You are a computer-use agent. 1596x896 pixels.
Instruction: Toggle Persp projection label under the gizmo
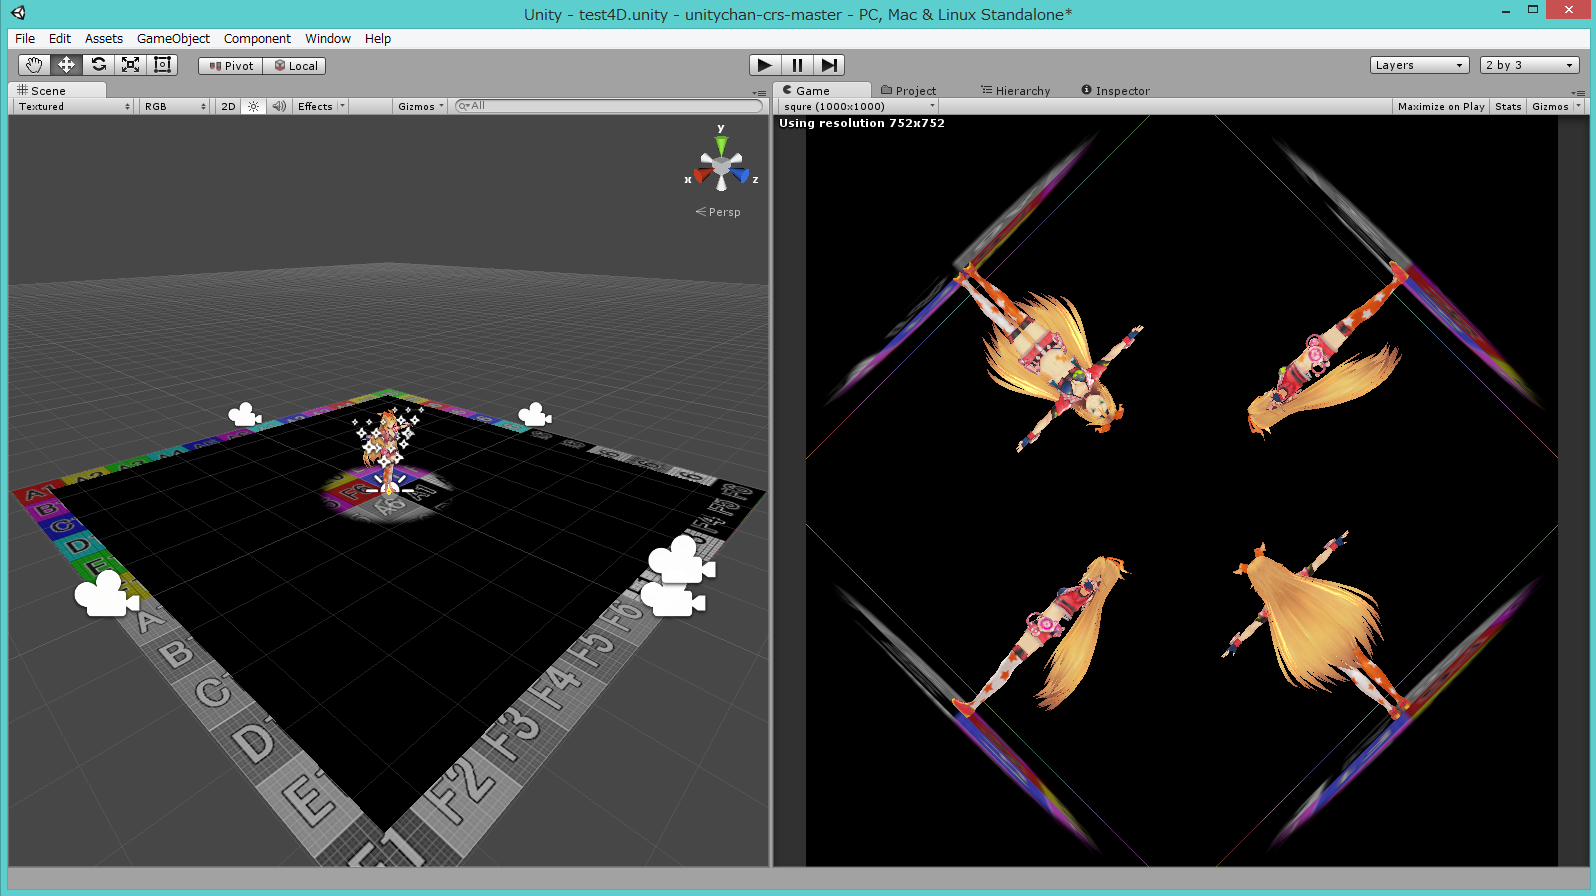[718, 212]
